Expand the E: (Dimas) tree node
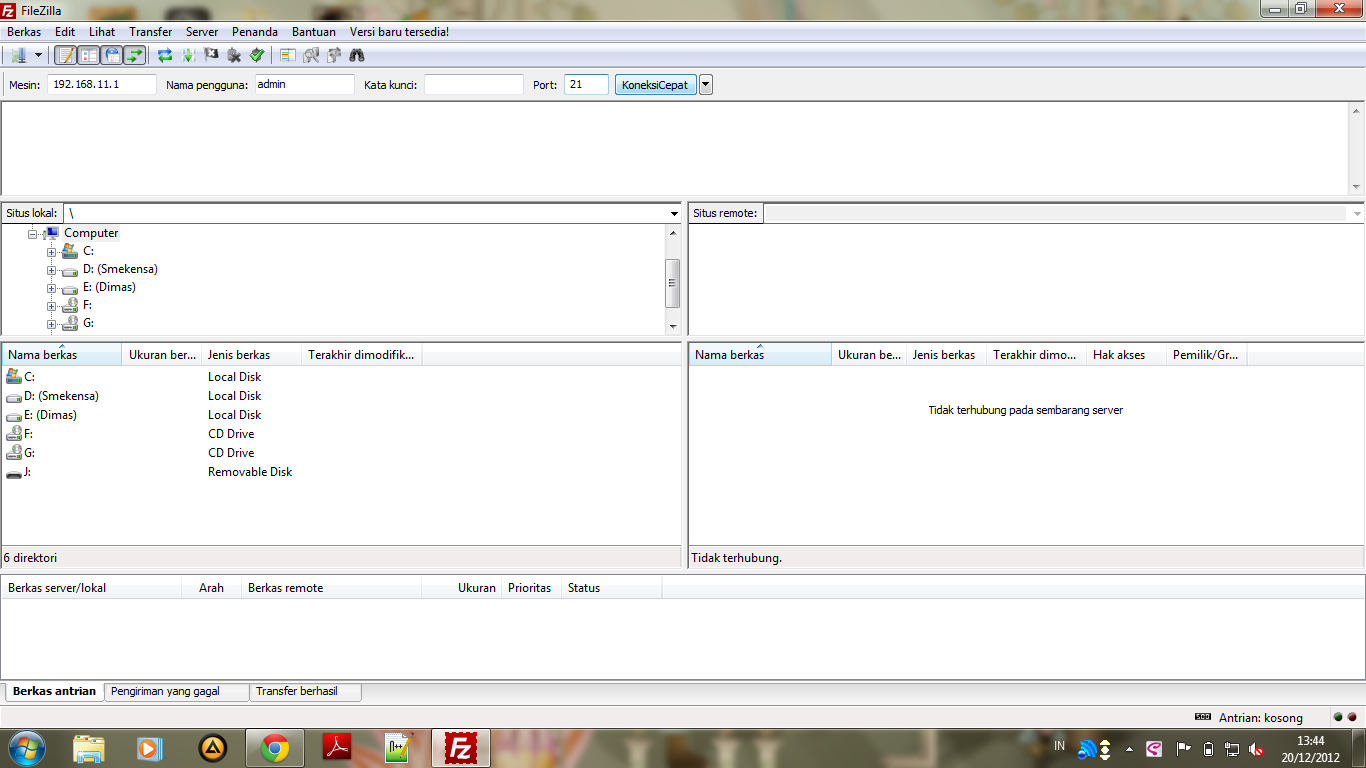Image resolution: width=1366 pixels, height=768 pixels. tap(51, 288)
